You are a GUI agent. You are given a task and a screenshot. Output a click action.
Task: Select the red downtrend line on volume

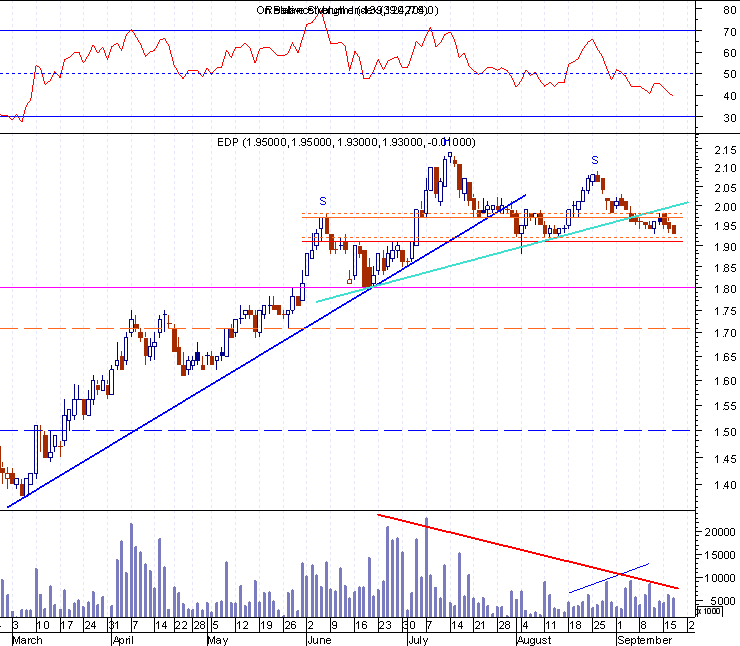tap(528, 552)
